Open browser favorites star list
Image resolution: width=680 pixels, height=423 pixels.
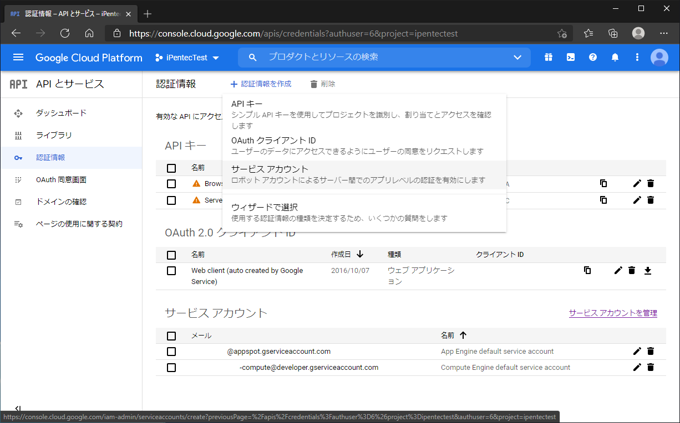(x=588, y=33)
